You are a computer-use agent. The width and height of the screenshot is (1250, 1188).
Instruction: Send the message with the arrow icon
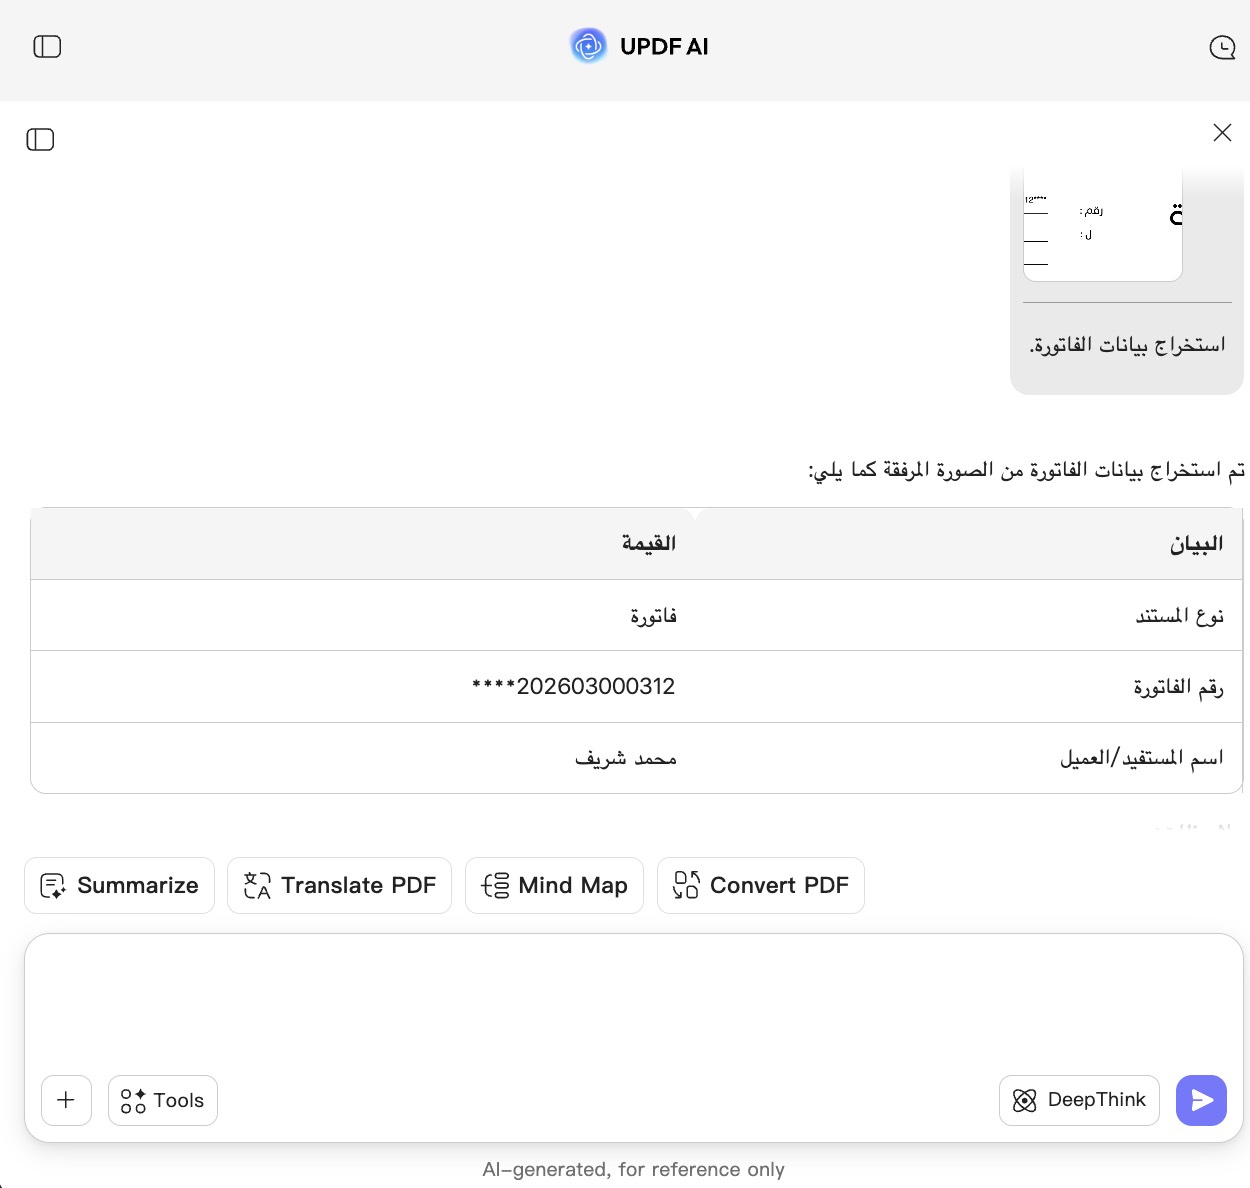point(1201,1100)
